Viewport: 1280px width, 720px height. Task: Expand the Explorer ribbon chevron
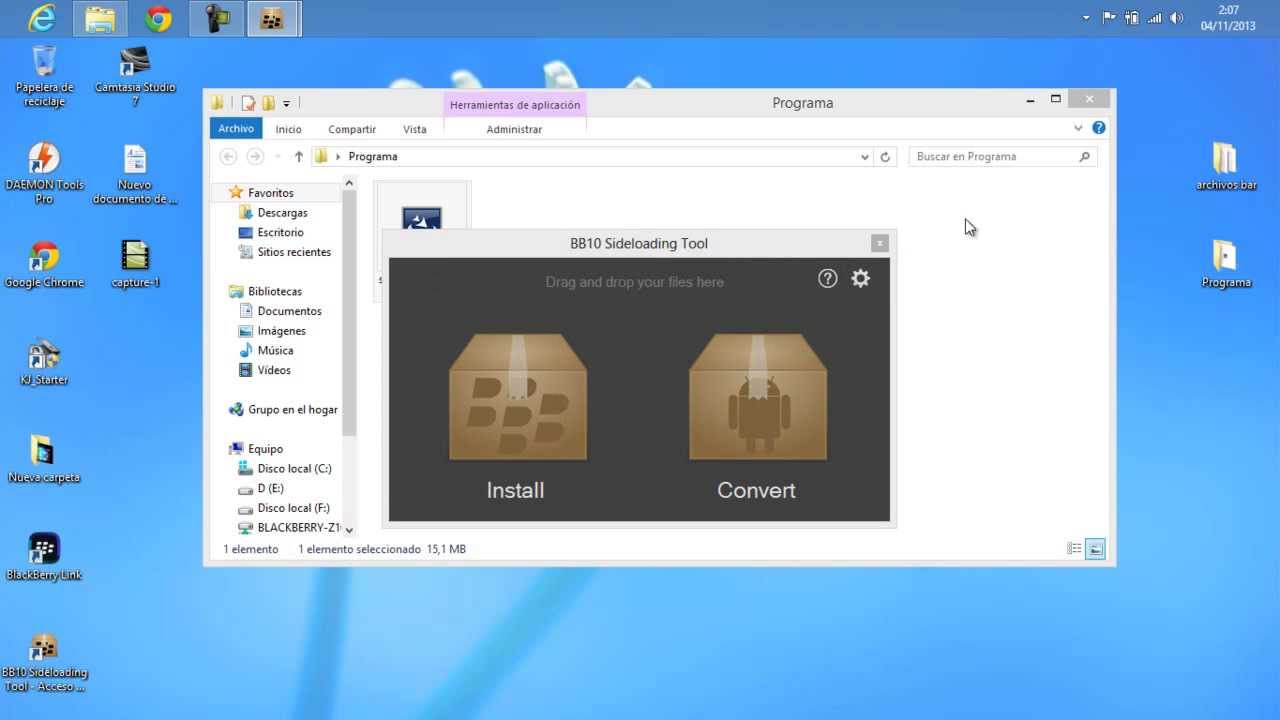pos(1078,128)
